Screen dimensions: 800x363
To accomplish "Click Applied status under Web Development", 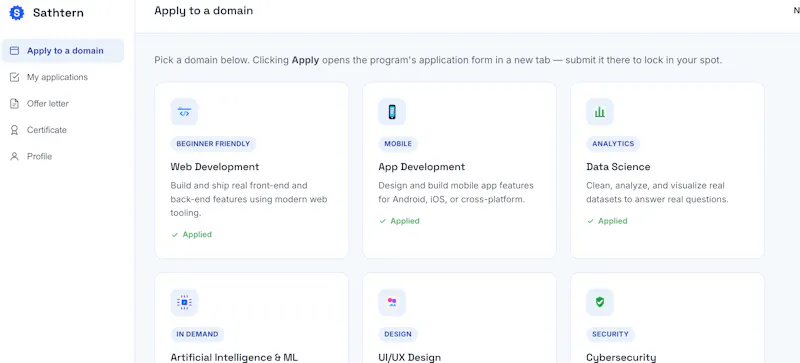I will coord(192,235).
